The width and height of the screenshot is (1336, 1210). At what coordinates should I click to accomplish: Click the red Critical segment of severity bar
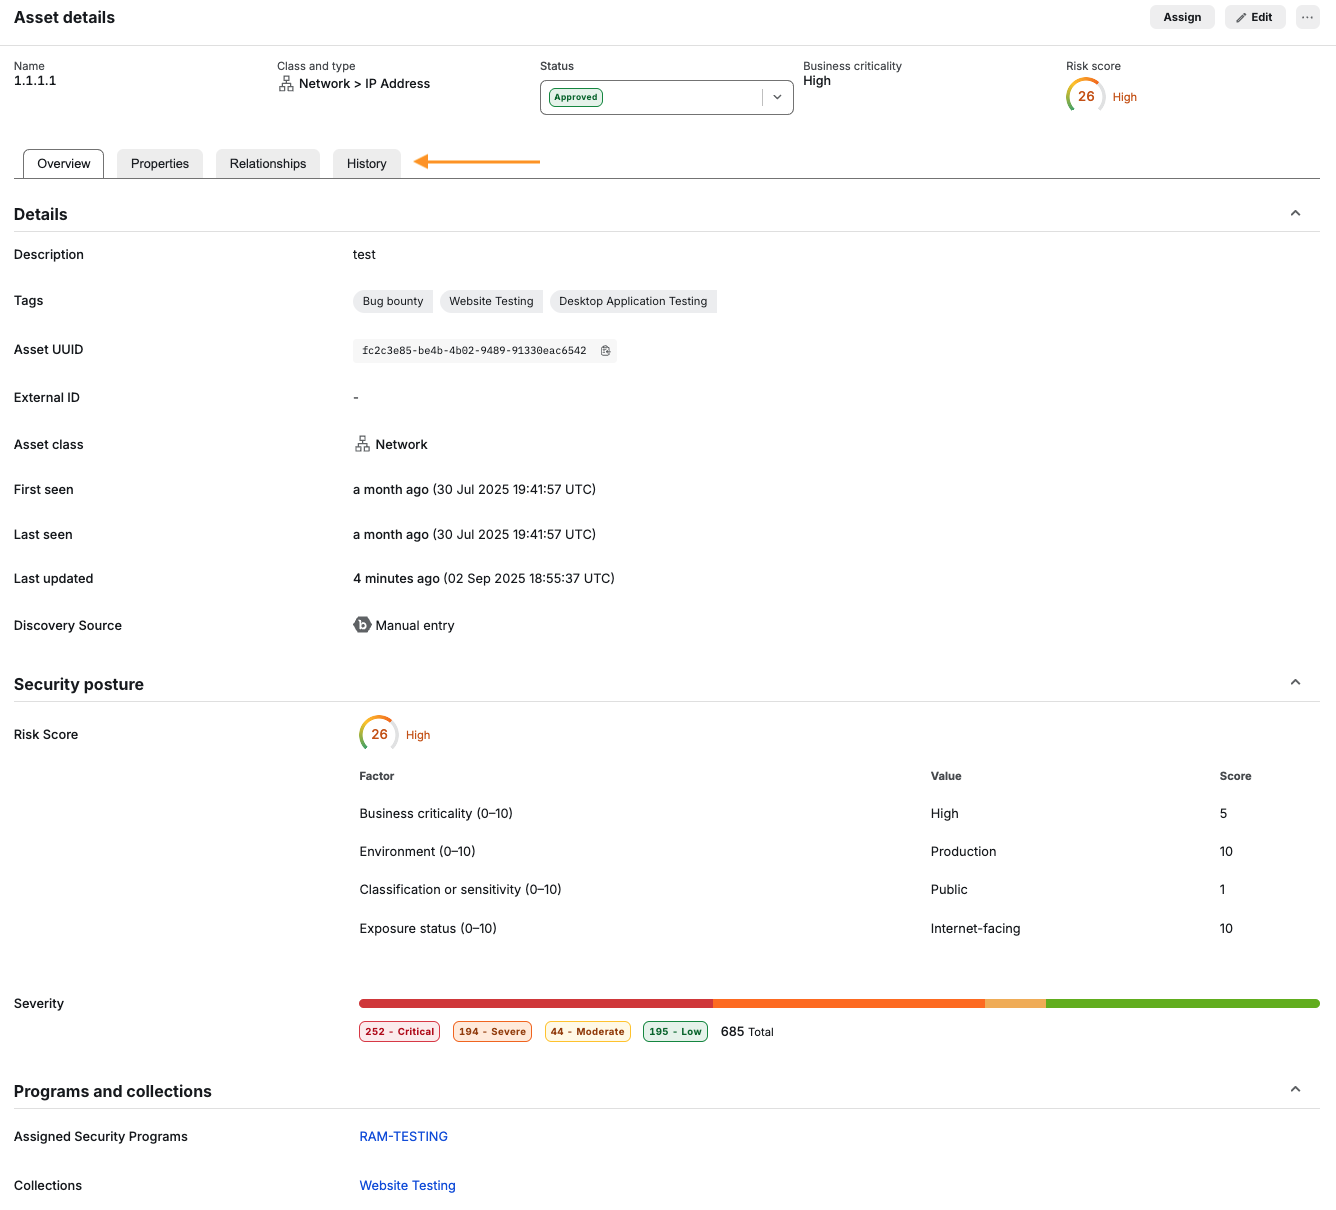coord(536,1003)
